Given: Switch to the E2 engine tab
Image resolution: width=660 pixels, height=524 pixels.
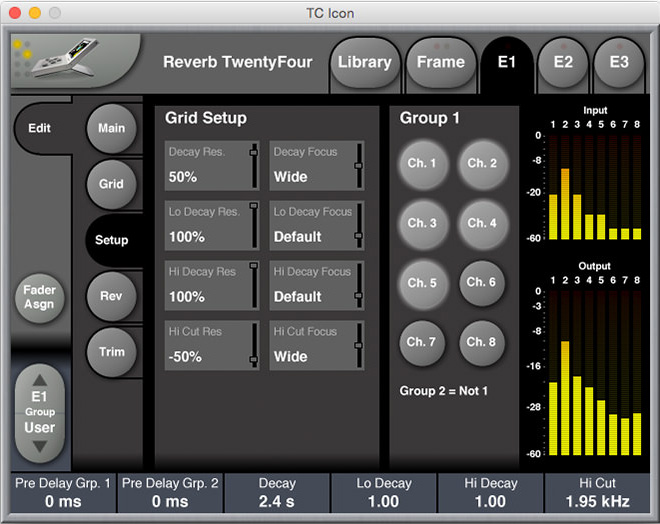Looking at the screenshot, I should coord(563,62).
